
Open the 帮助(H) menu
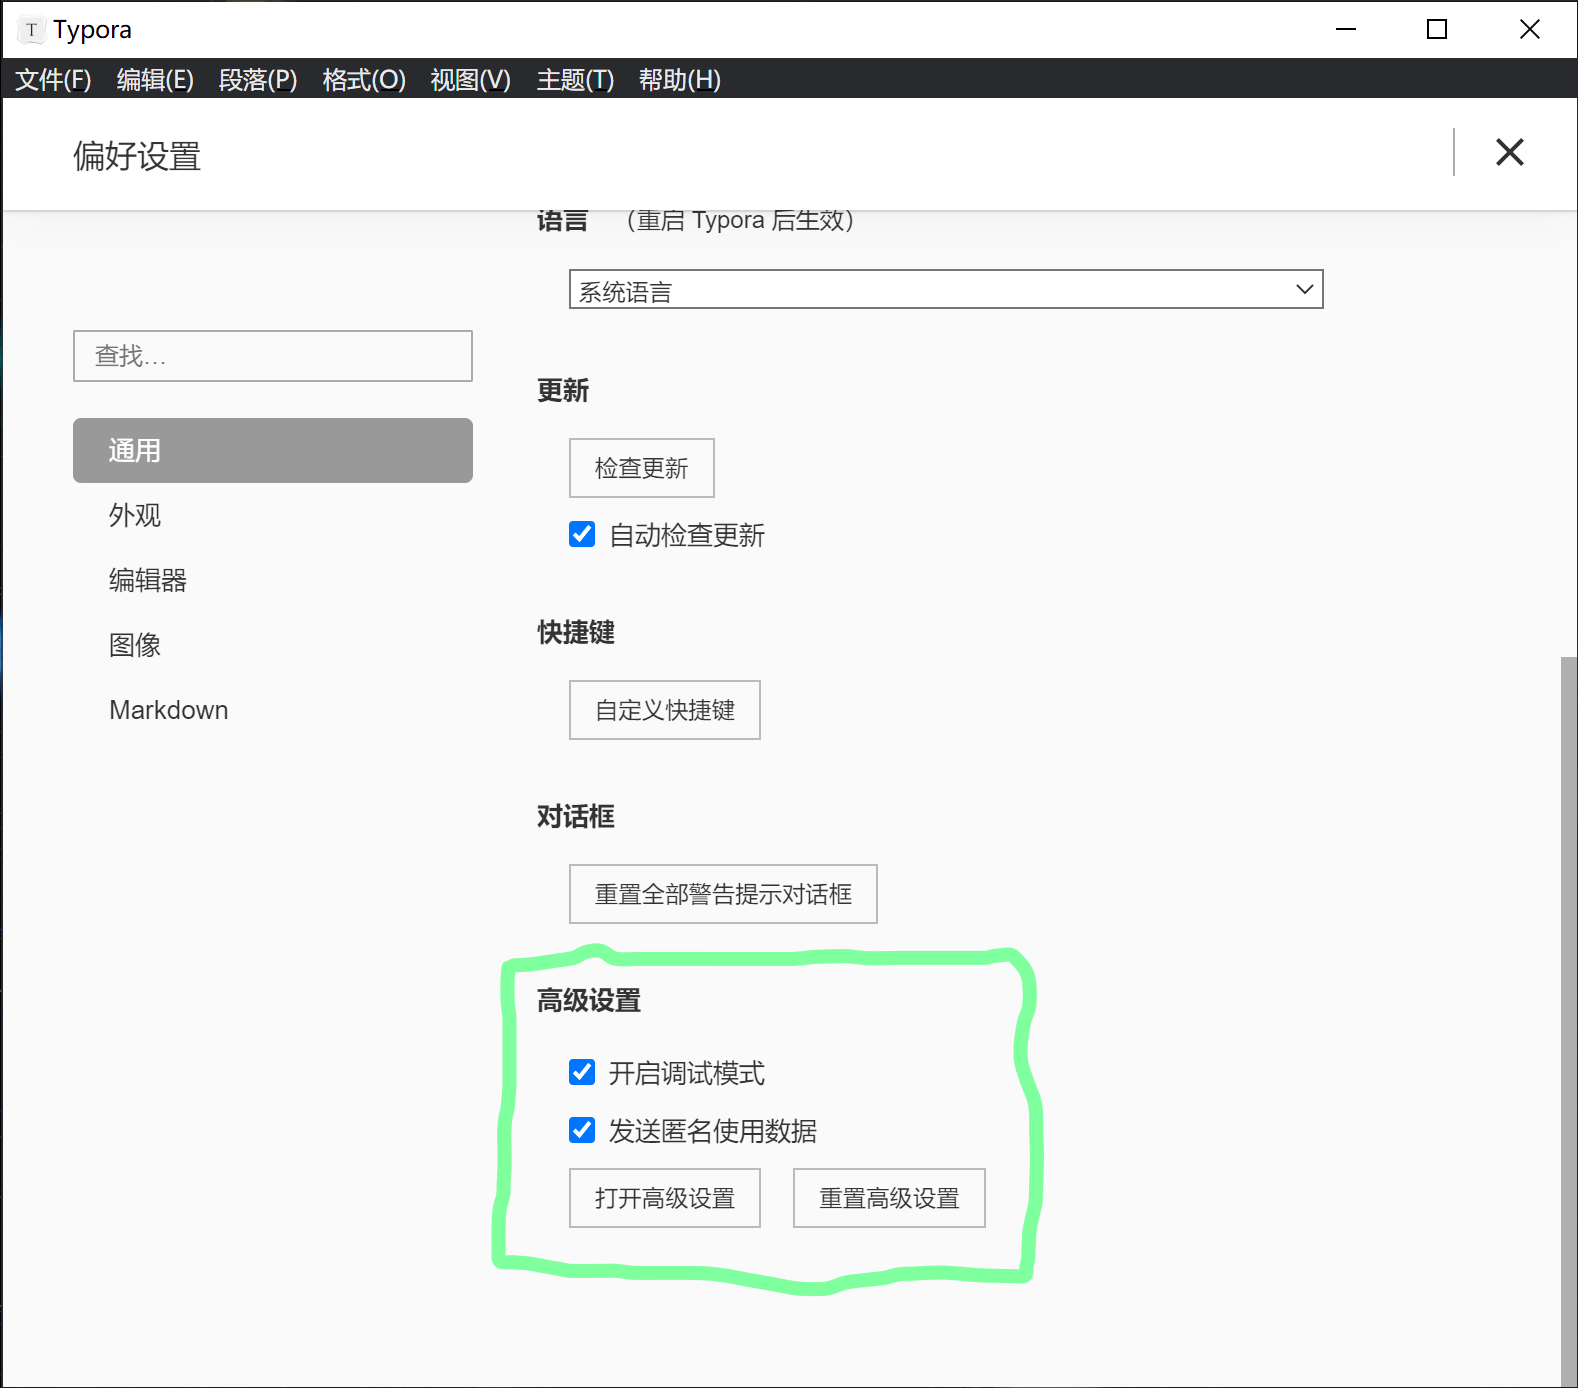coord(679,79)
